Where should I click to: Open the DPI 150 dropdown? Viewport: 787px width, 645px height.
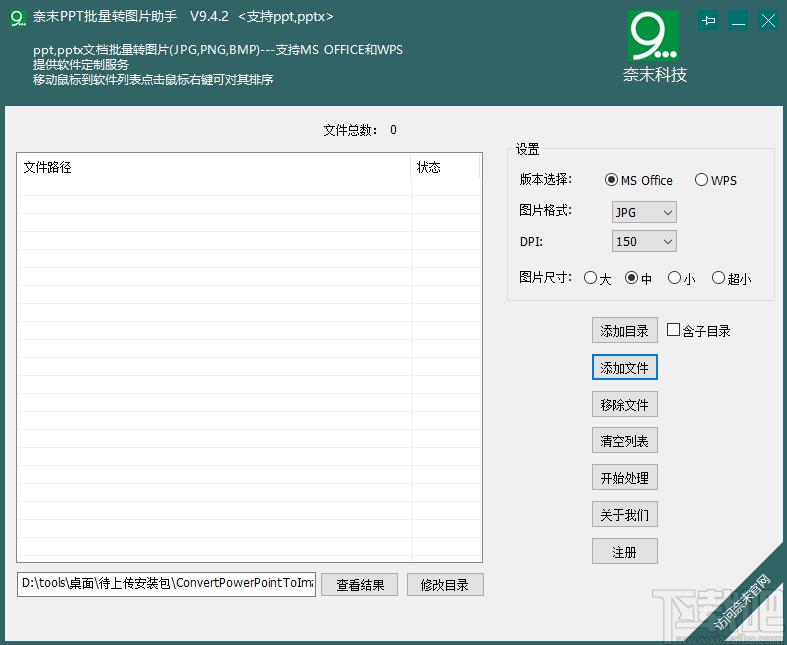644,241
